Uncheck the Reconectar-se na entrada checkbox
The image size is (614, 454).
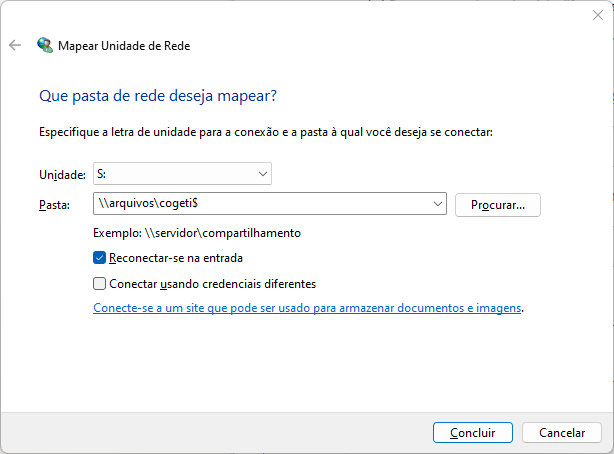(100, 258)
